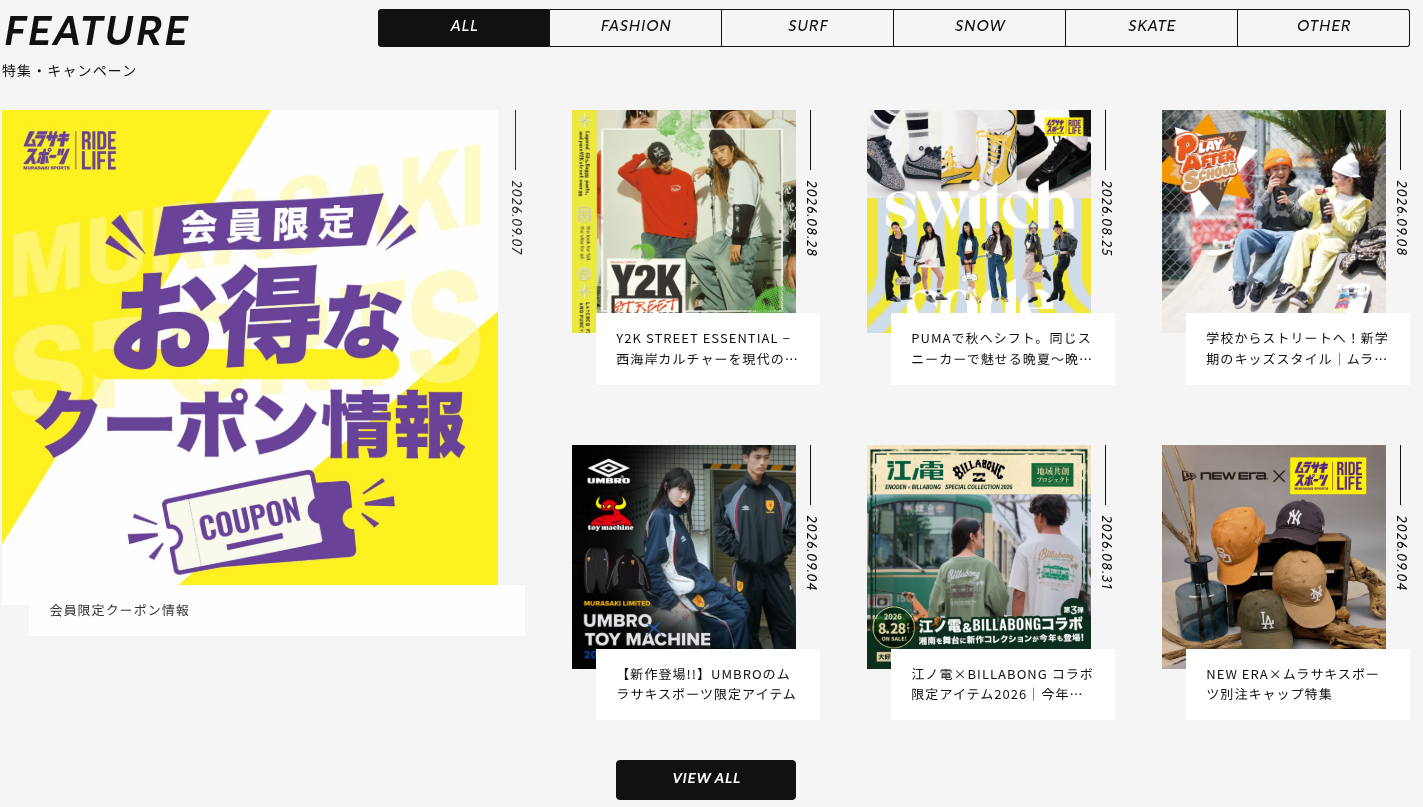Viewport: 1423px width, 807px height.
Task: Click the 2026.09.08 date label
Action: [x=1402, y=218]
